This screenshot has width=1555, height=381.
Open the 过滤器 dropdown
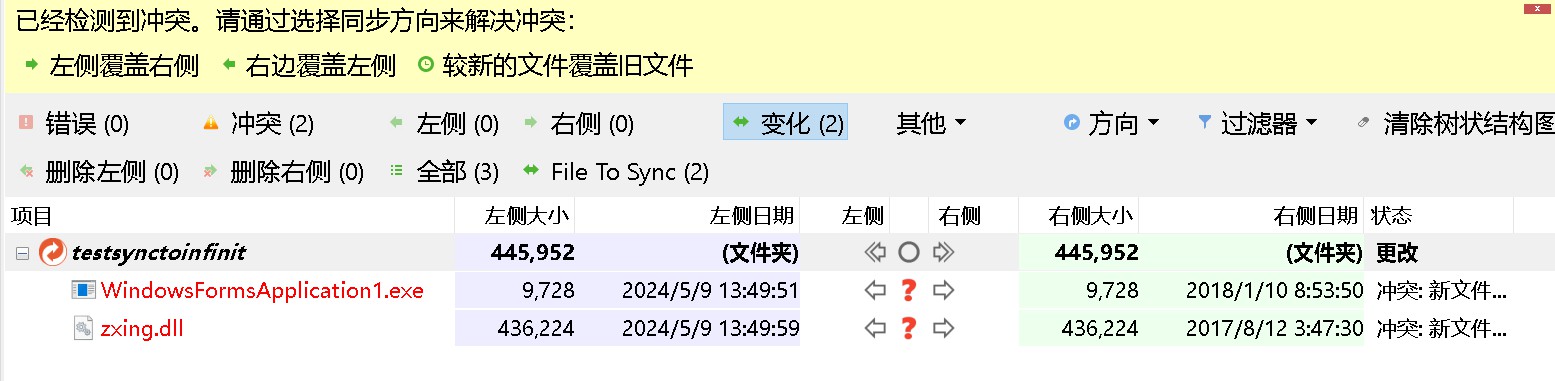pos(1257,123)
